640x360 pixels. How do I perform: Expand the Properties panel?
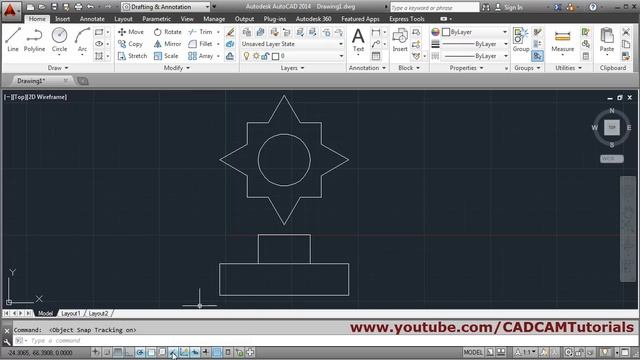tap(466, 68)
